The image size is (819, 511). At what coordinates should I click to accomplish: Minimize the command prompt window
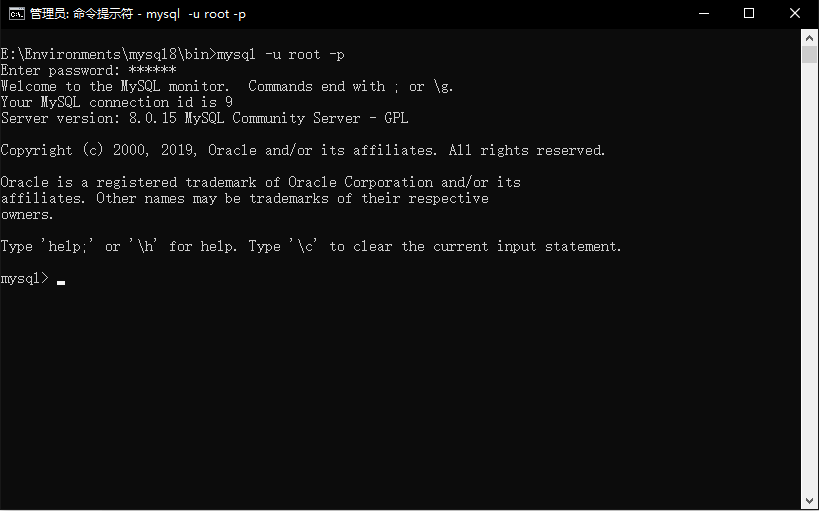tap(704, 14)
